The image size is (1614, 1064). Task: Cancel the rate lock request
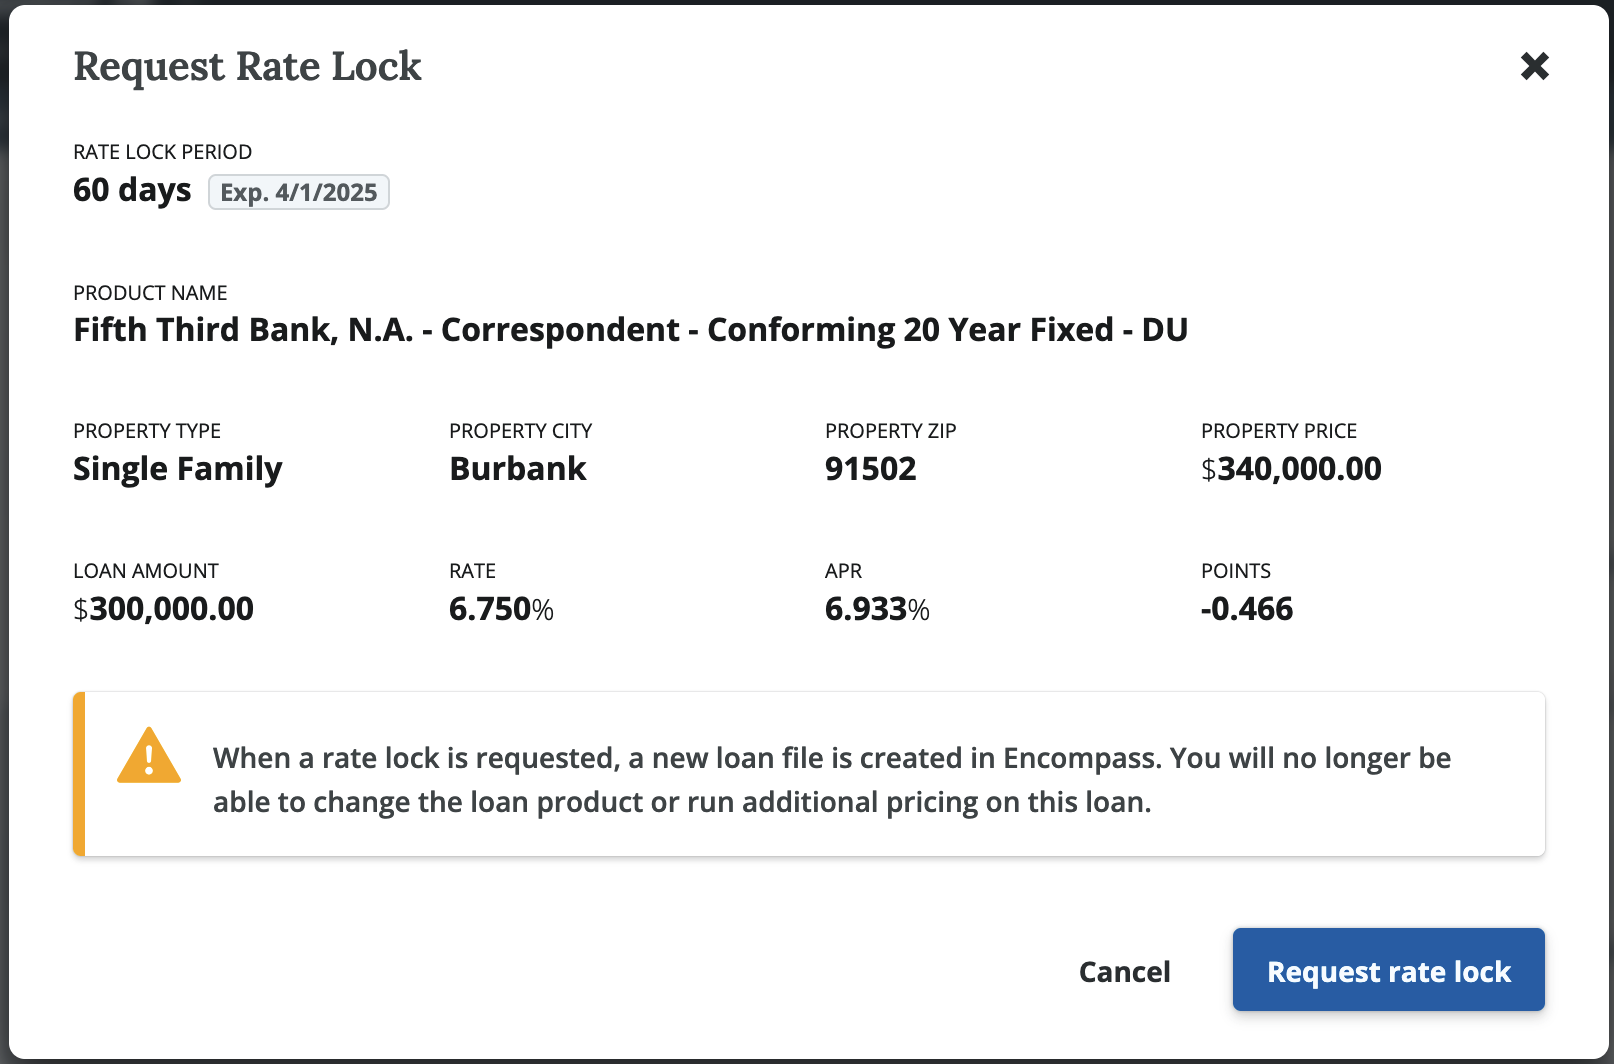[1124, 971]
